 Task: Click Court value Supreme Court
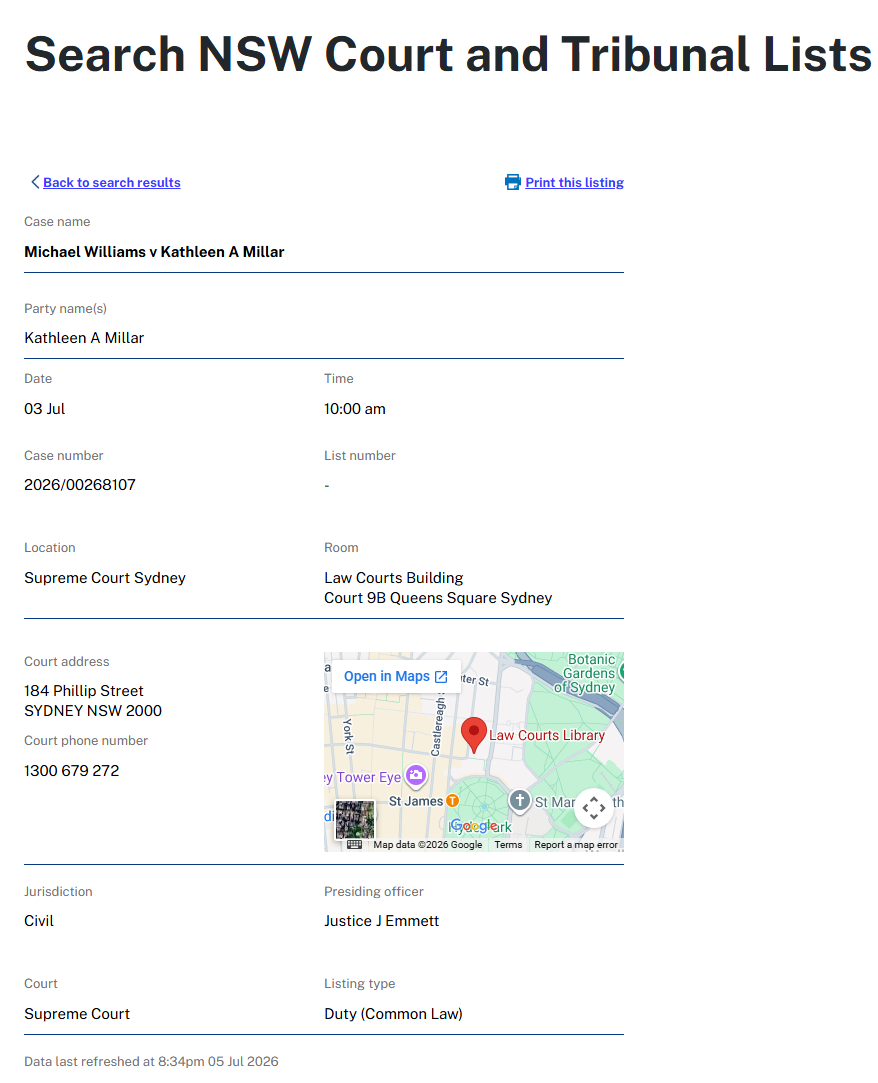tap(77, 1014)
